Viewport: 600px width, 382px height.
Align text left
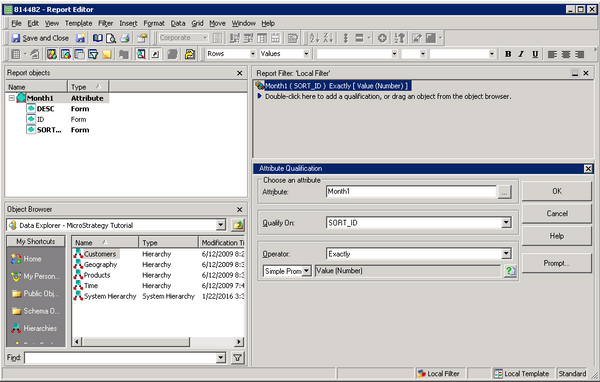pyautogui.click(x=552, y=54)
